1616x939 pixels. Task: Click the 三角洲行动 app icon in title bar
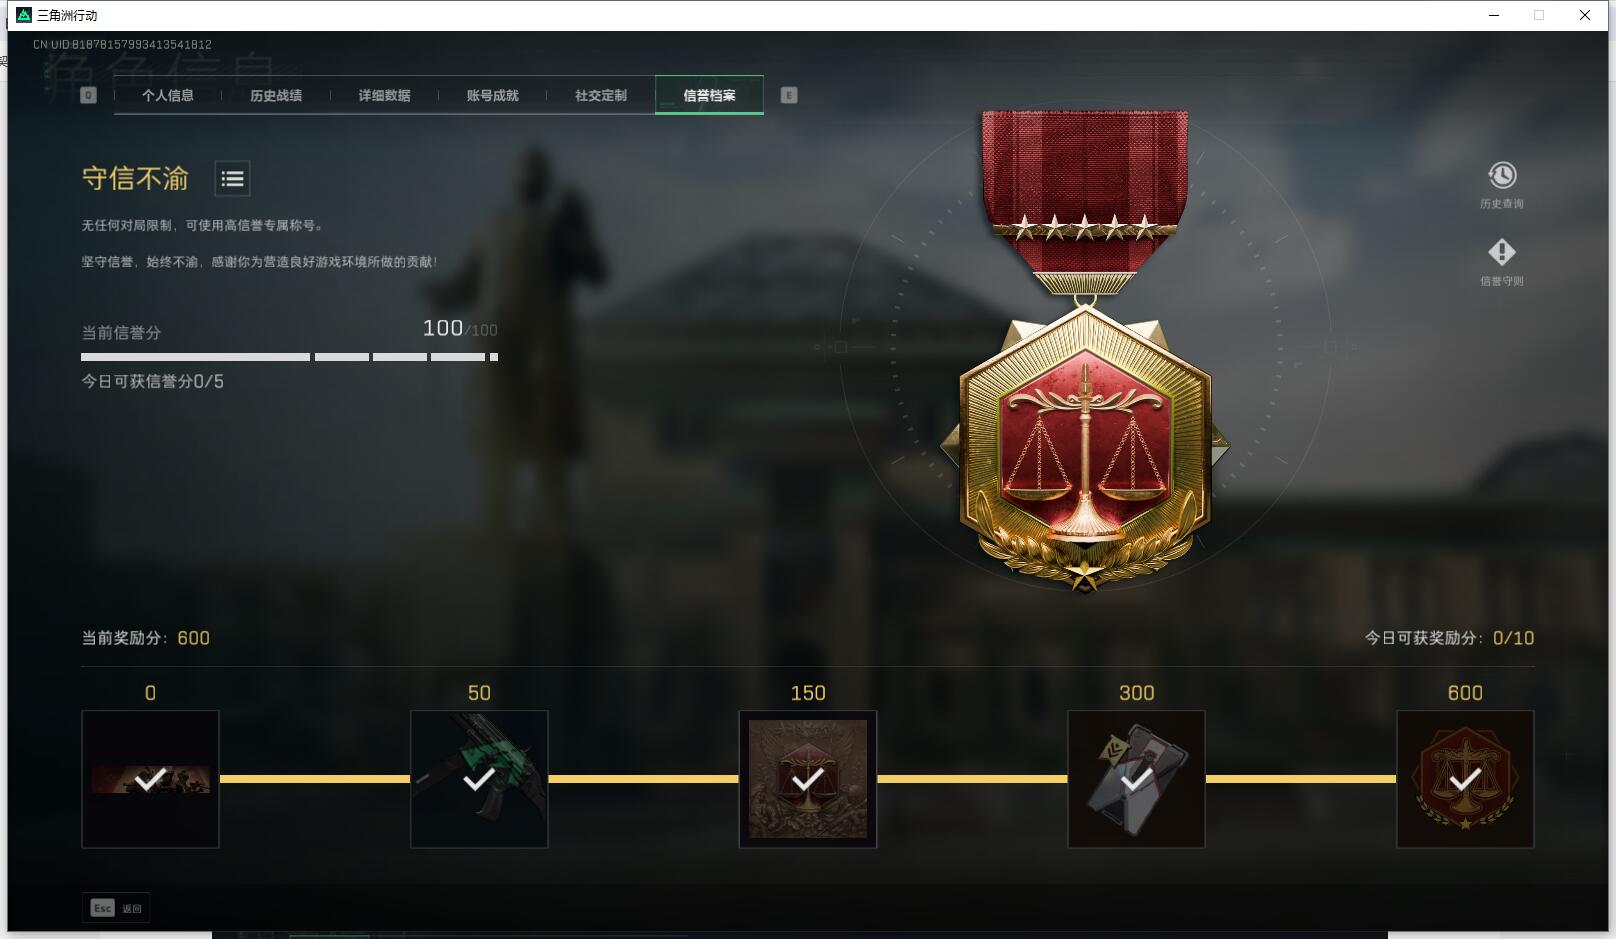(24, 15)
